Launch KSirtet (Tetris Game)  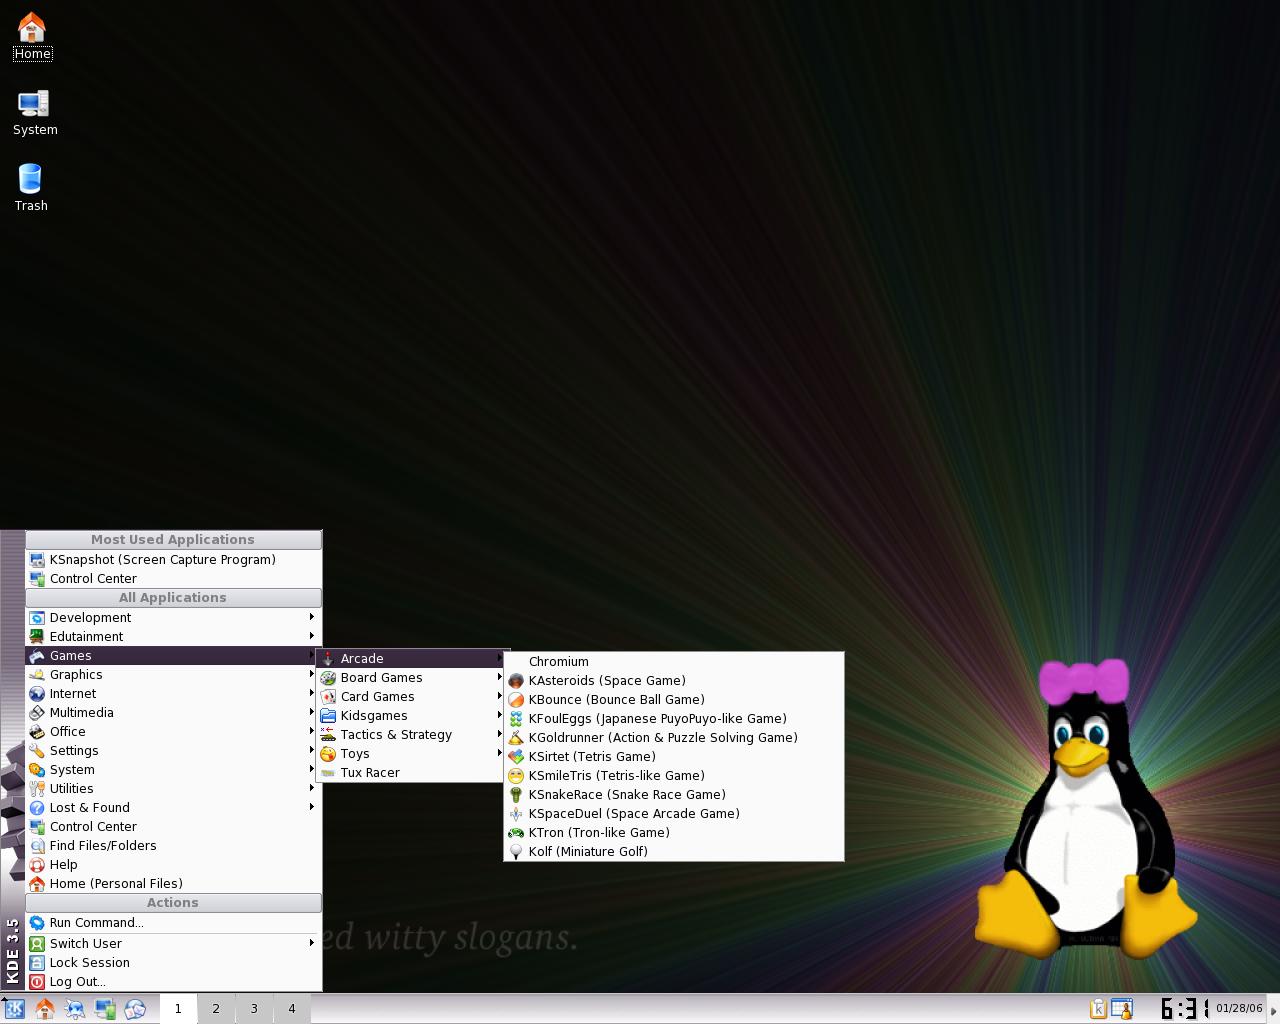[673, 757]
